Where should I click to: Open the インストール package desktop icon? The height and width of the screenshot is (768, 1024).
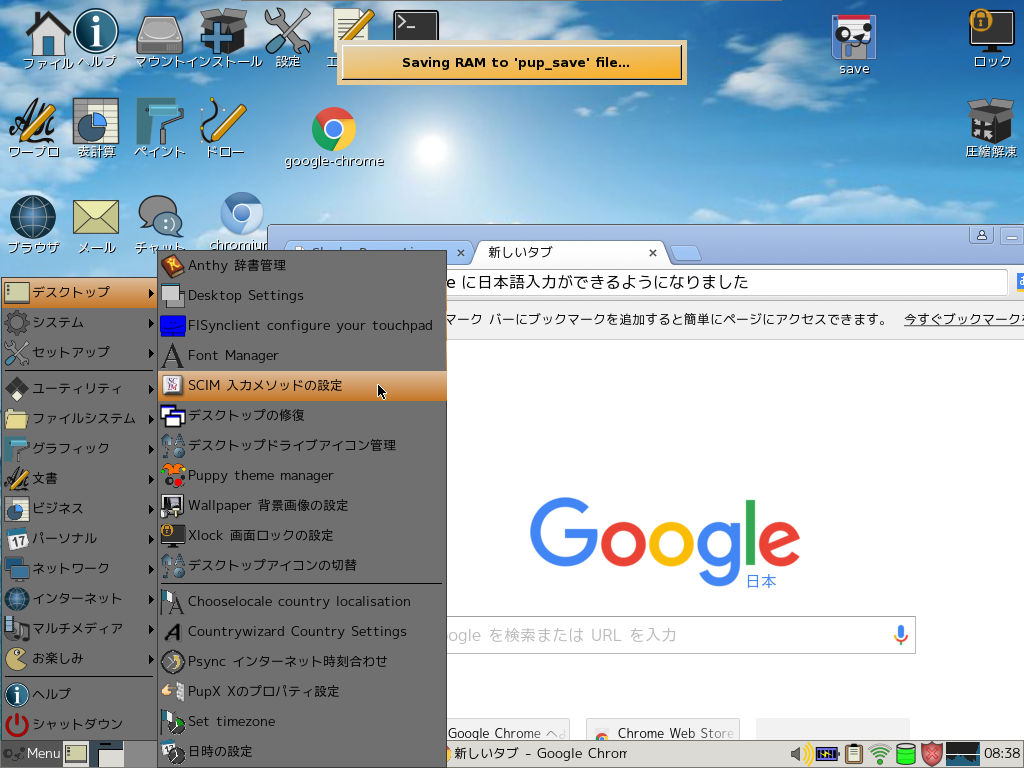(223, 39)
